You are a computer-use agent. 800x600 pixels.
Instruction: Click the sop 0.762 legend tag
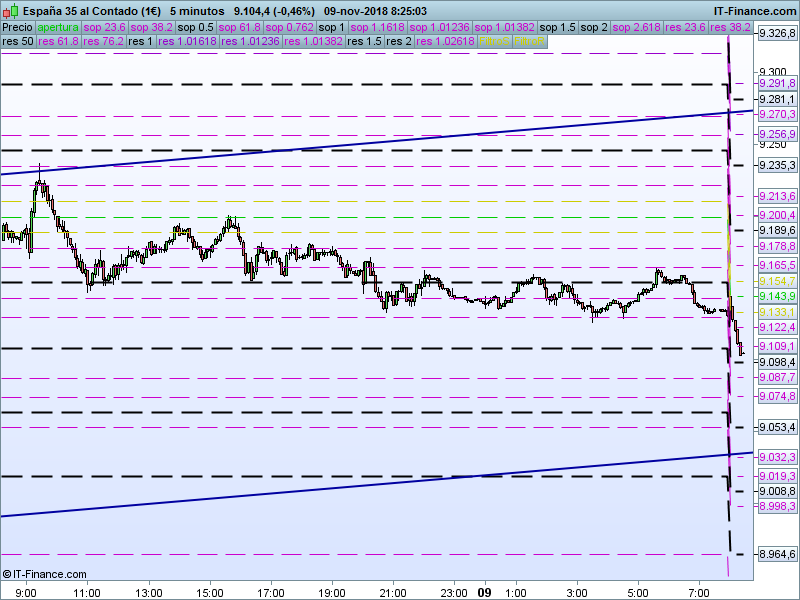(x=290, y=28)
